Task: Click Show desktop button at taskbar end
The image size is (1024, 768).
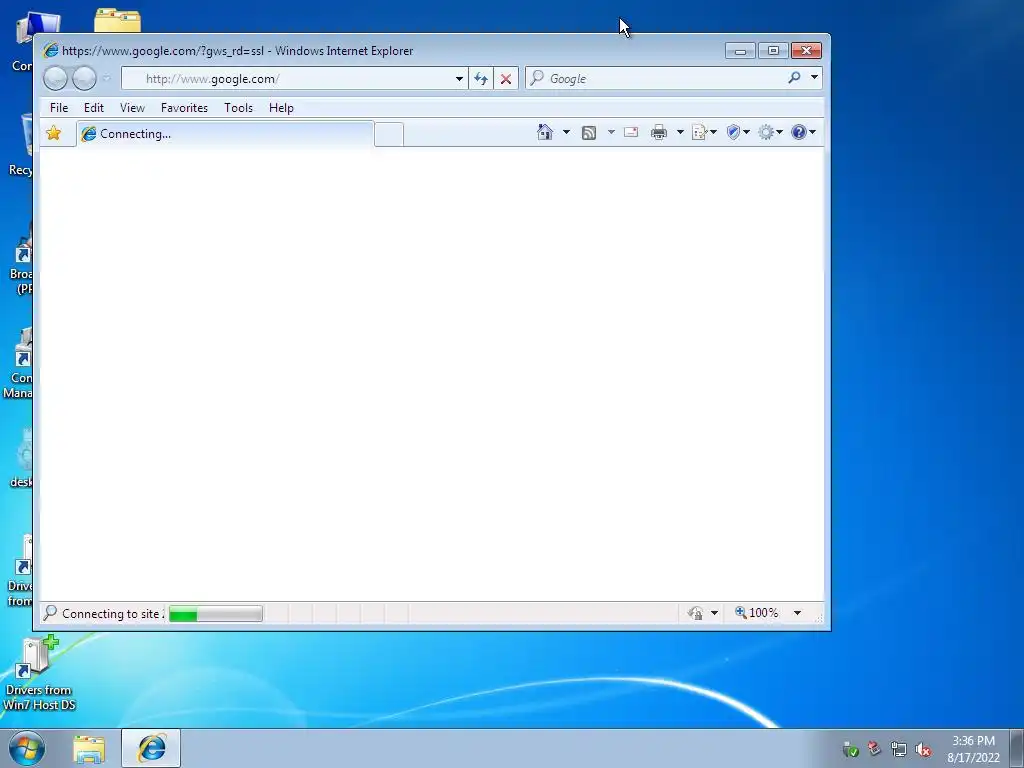Action: tap(1017, 748)
